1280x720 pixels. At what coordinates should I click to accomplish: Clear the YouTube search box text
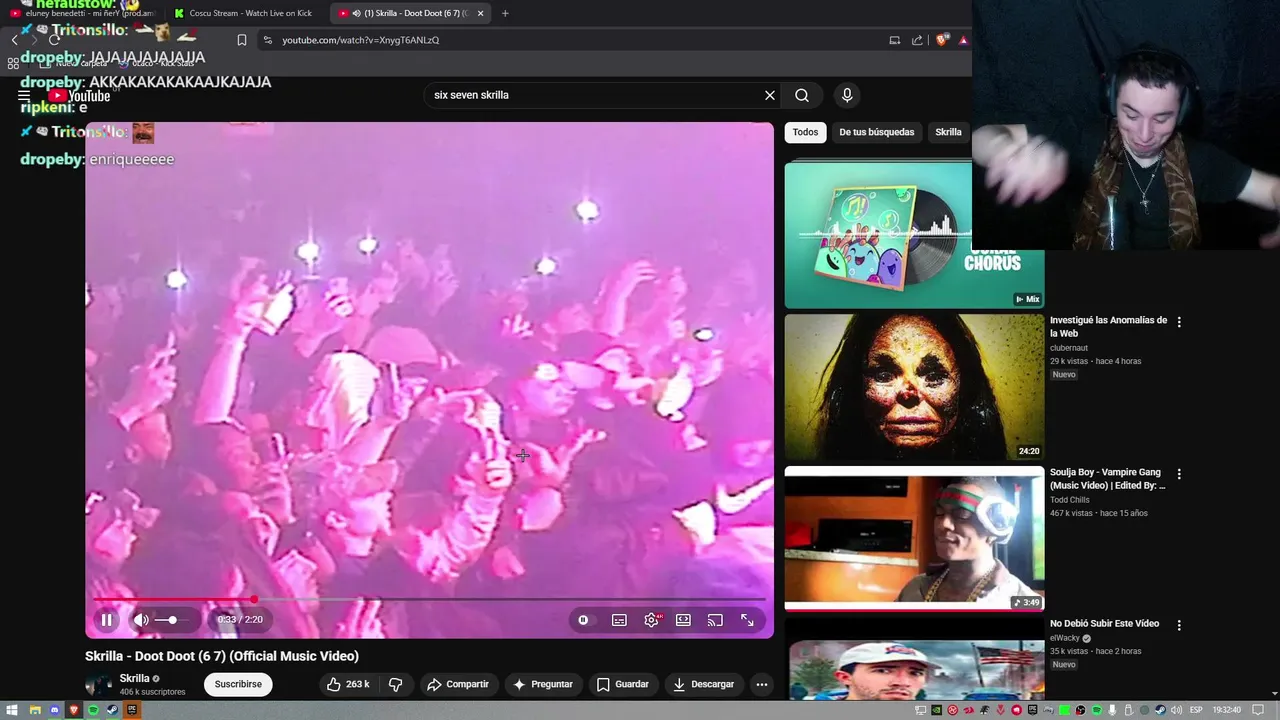point(770,95)
